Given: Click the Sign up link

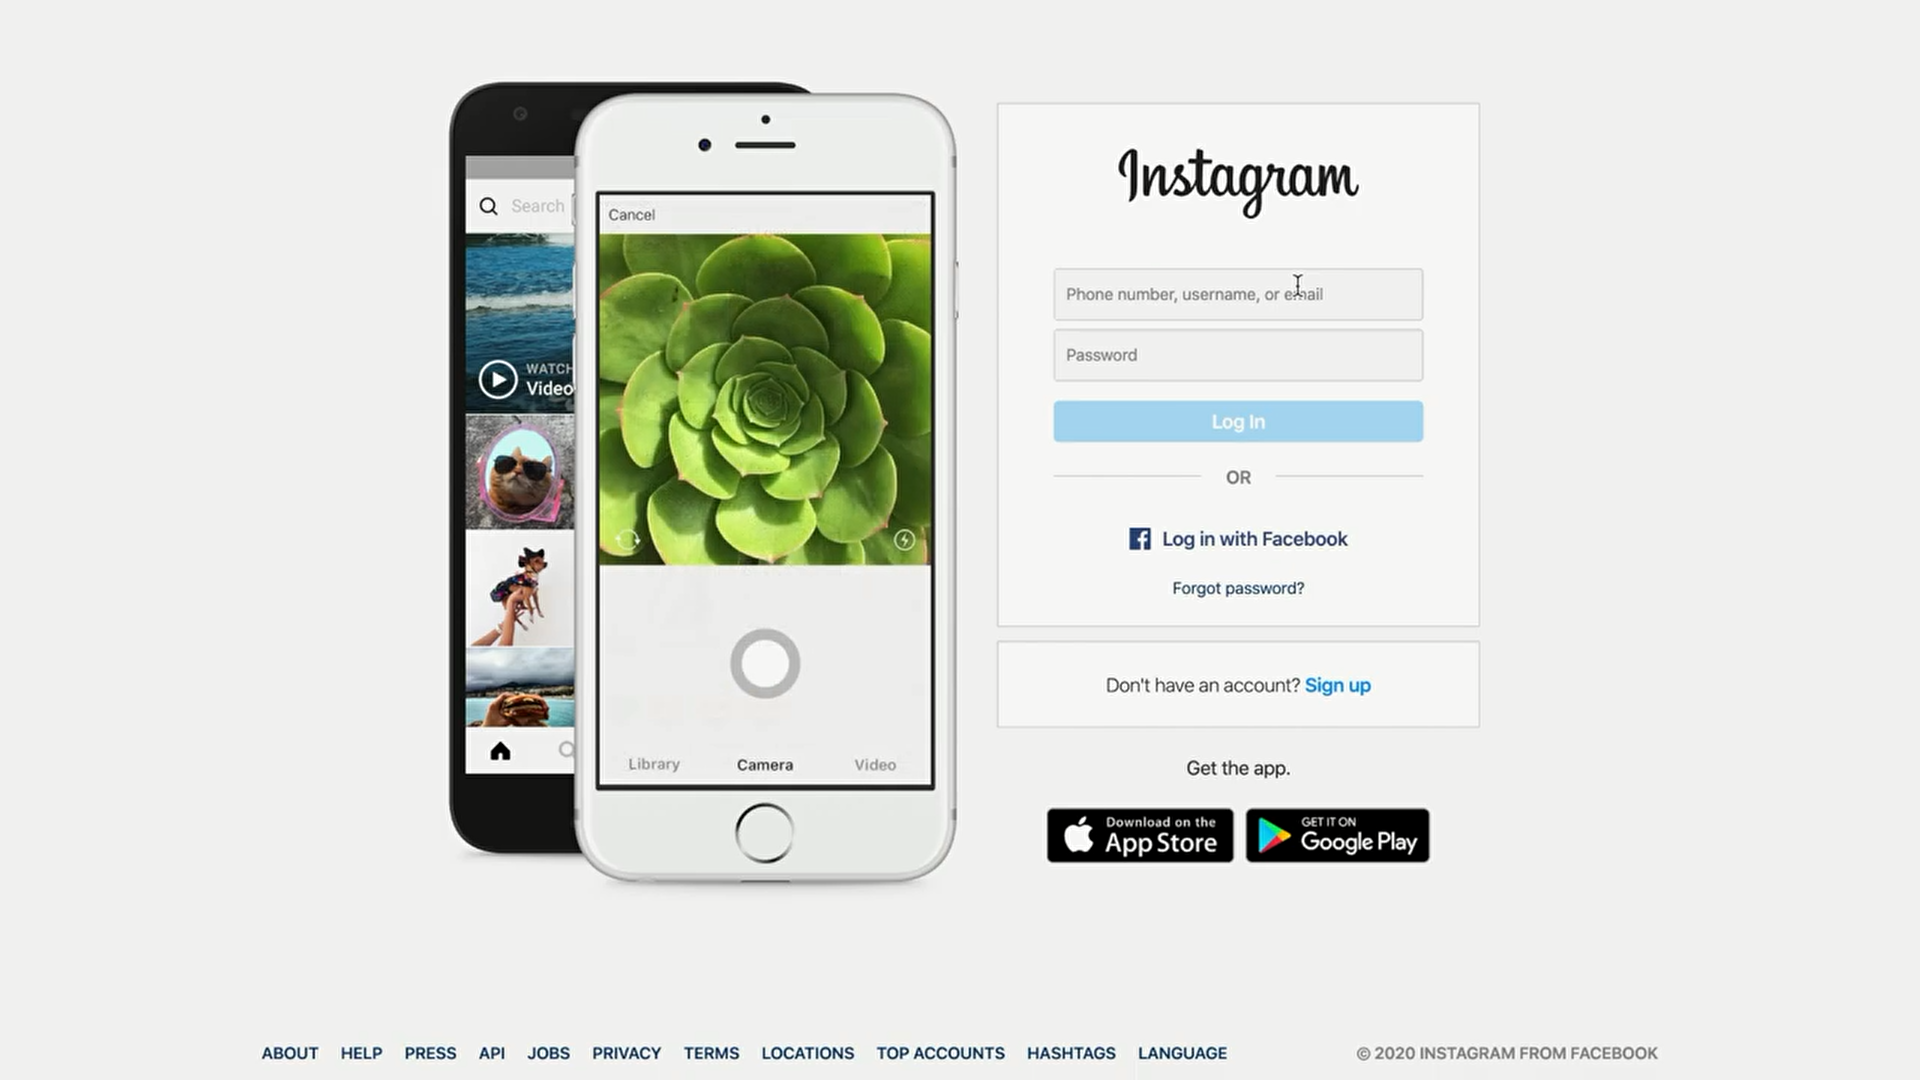Looking at the screenshot, I should click(1337, 684).
